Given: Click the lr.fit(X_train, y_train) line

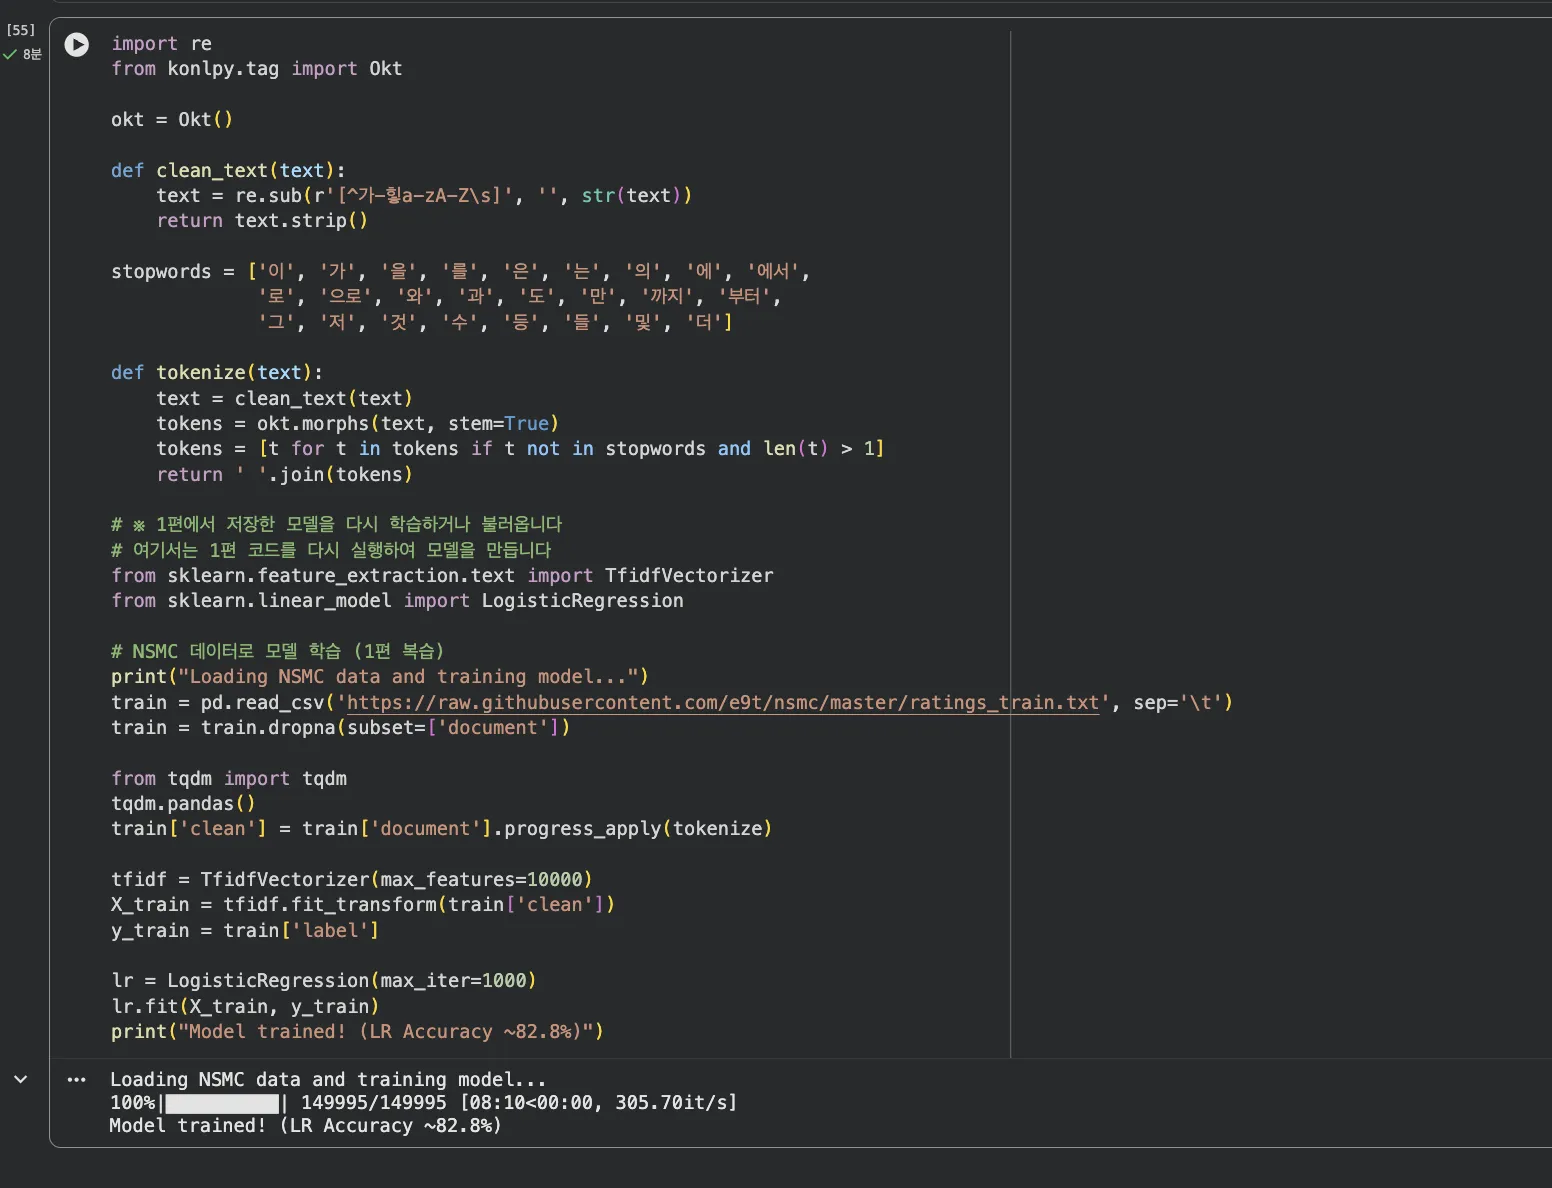Looking at the screenshot, I should click(245, 1007).
